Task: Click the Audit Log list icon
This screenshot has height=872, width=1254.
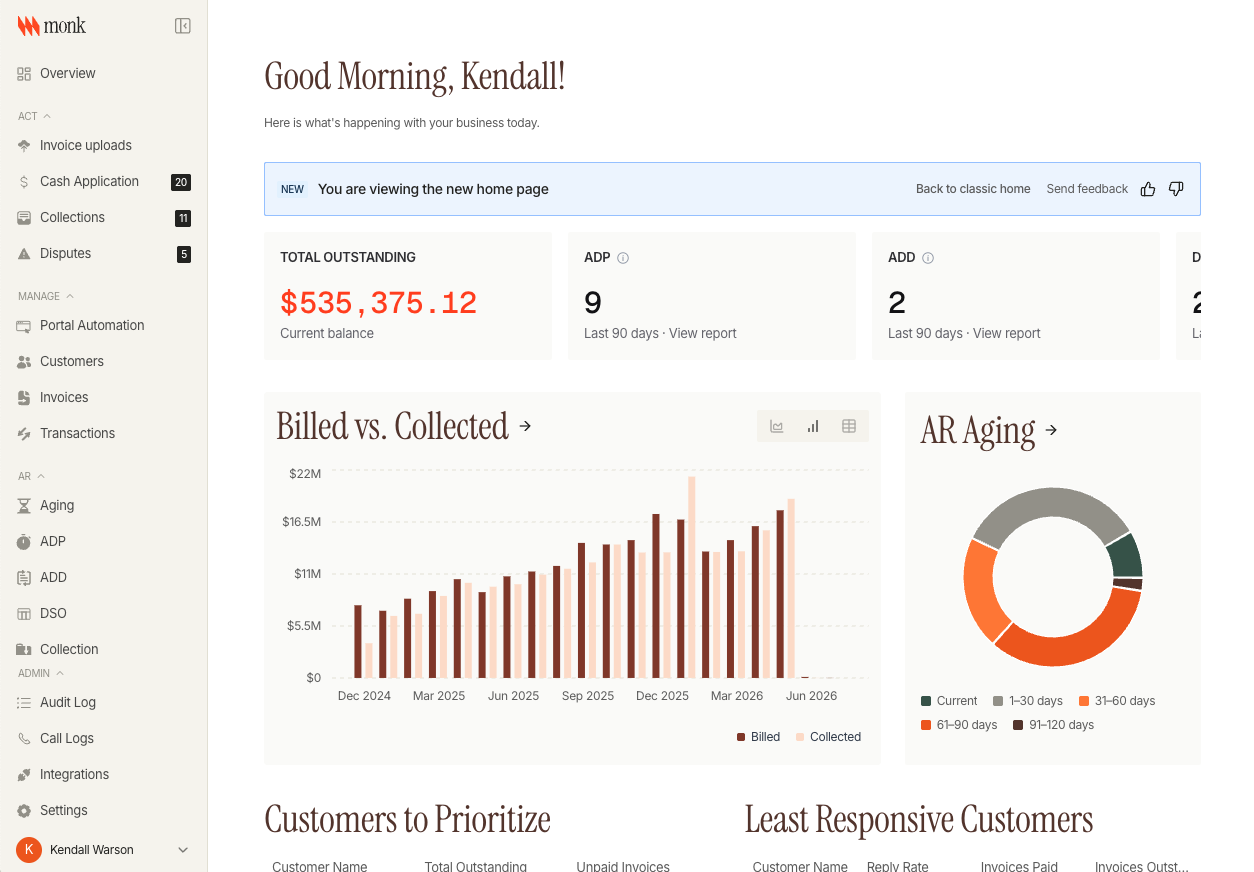Action: [x=24, y=703]
